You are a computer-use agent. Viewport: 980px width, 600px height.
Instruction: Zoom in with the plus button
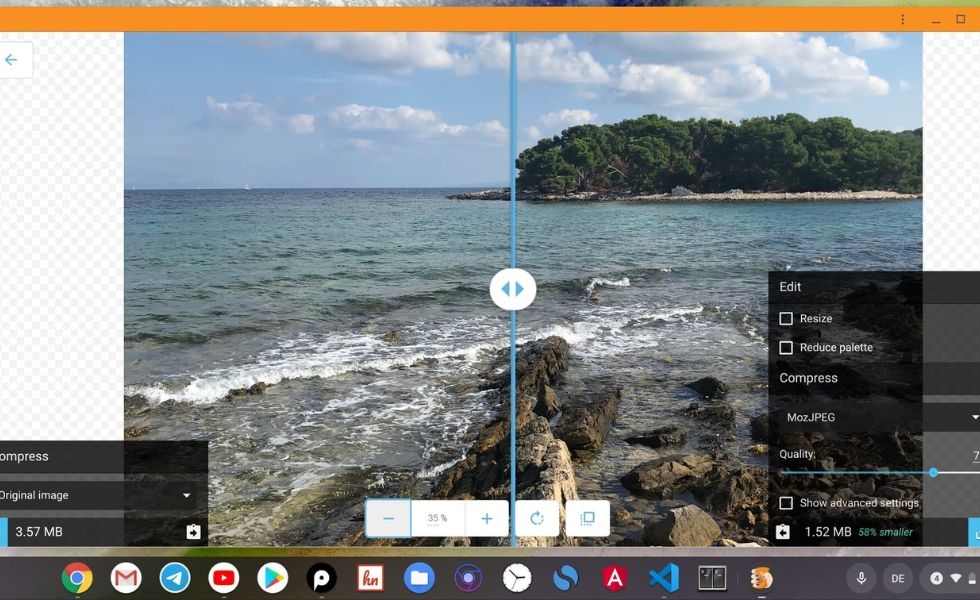coord(486,518)
